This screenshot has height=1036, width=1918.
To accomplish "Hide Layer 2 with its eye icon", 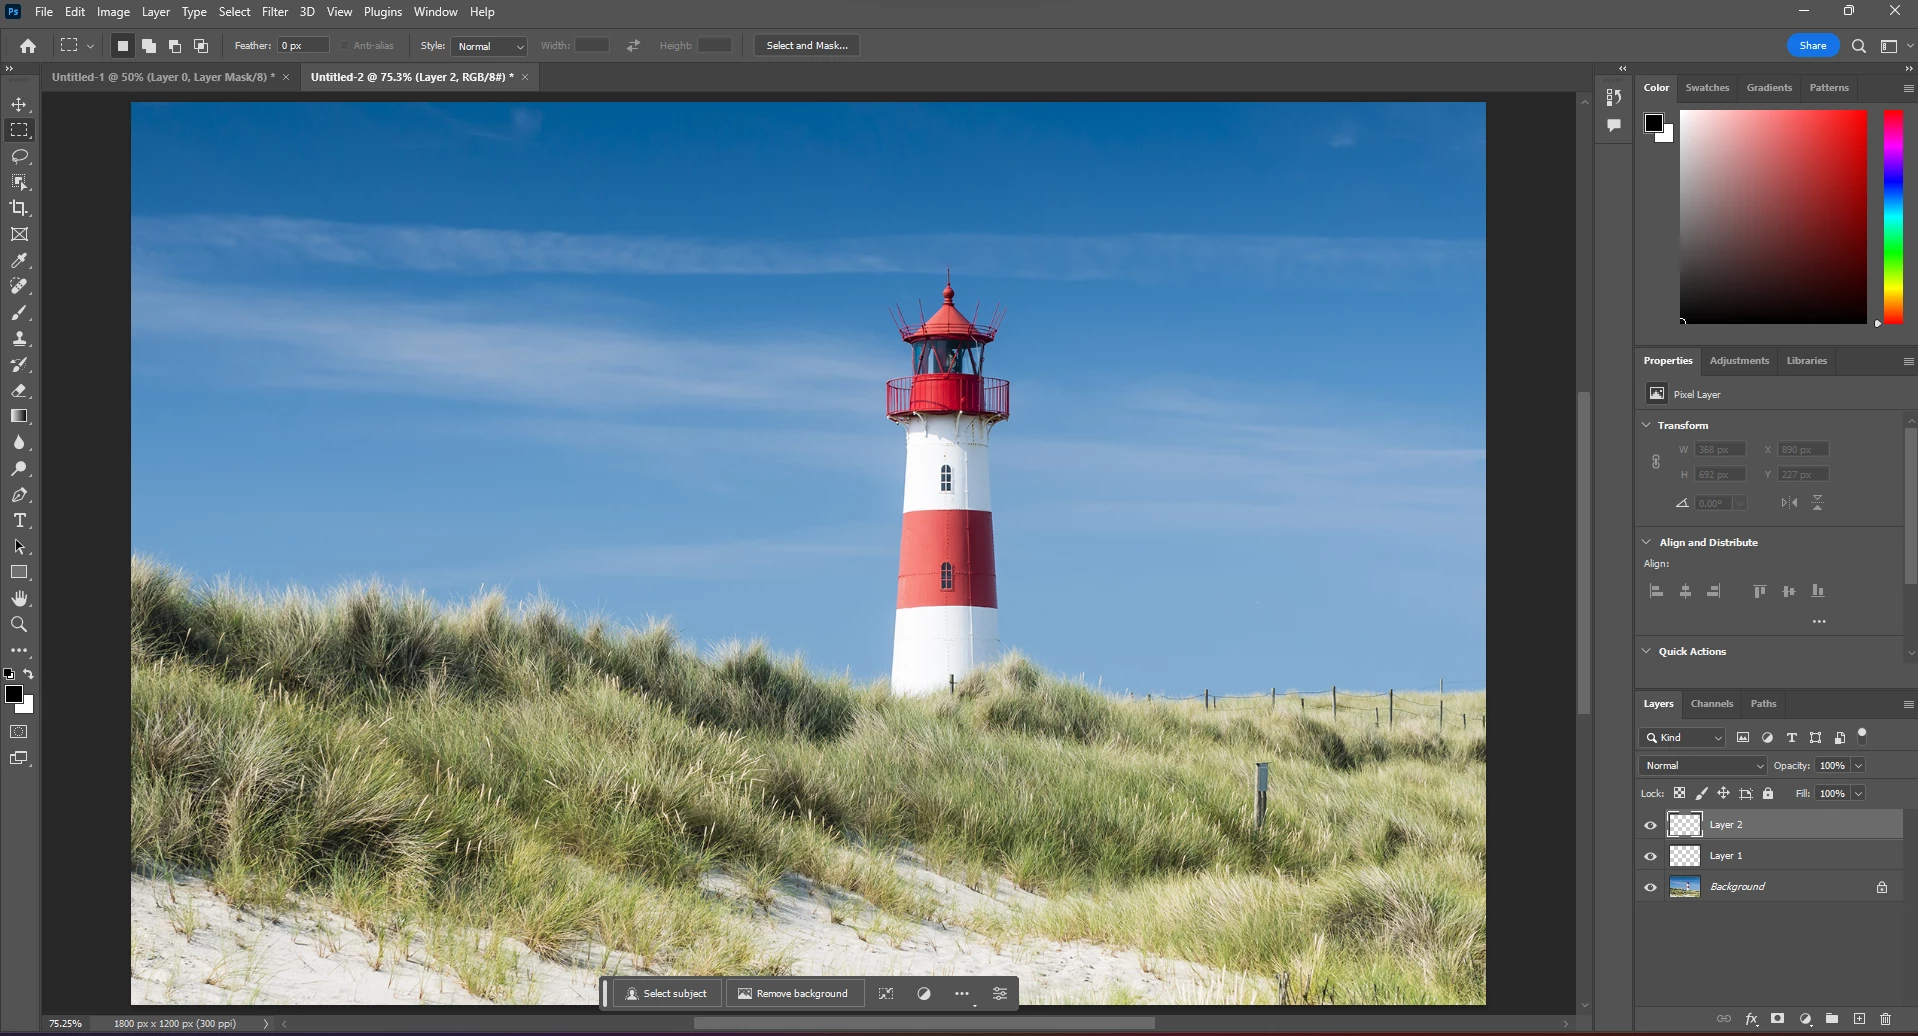I will point(1650,825).
